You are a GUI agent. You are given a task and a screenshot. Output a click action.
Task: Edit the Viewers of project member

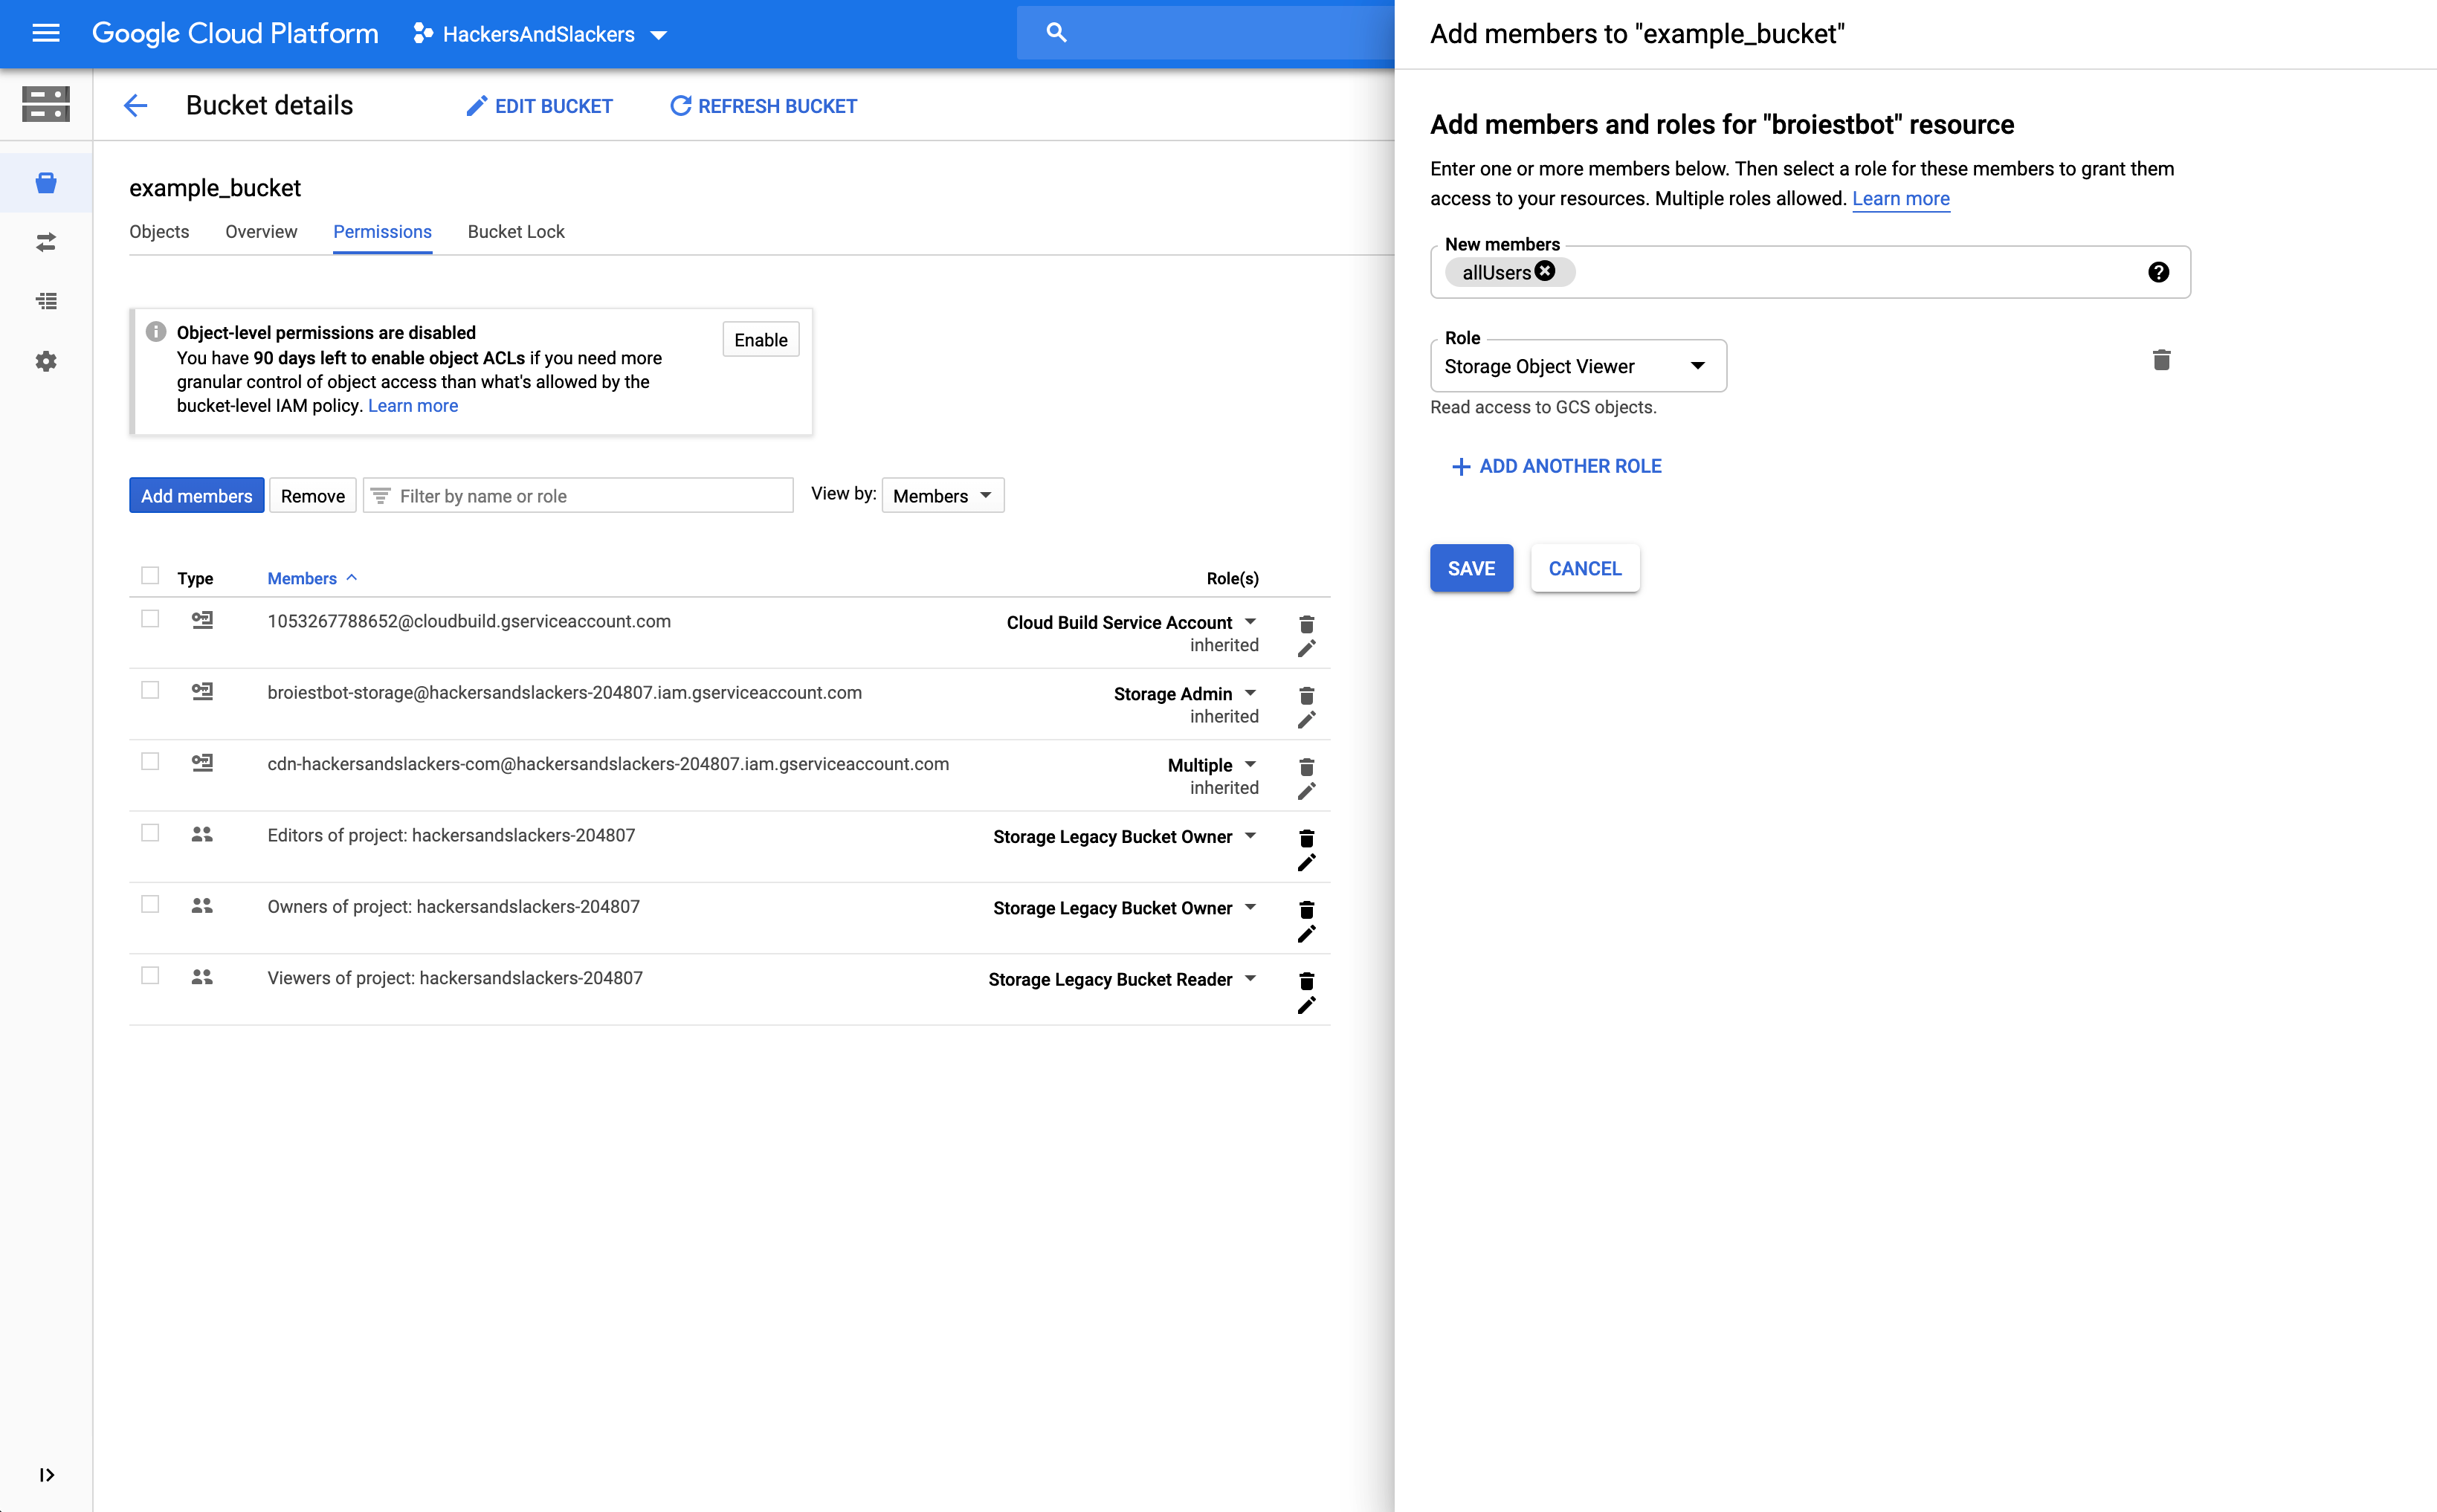coord(1306,1005)
